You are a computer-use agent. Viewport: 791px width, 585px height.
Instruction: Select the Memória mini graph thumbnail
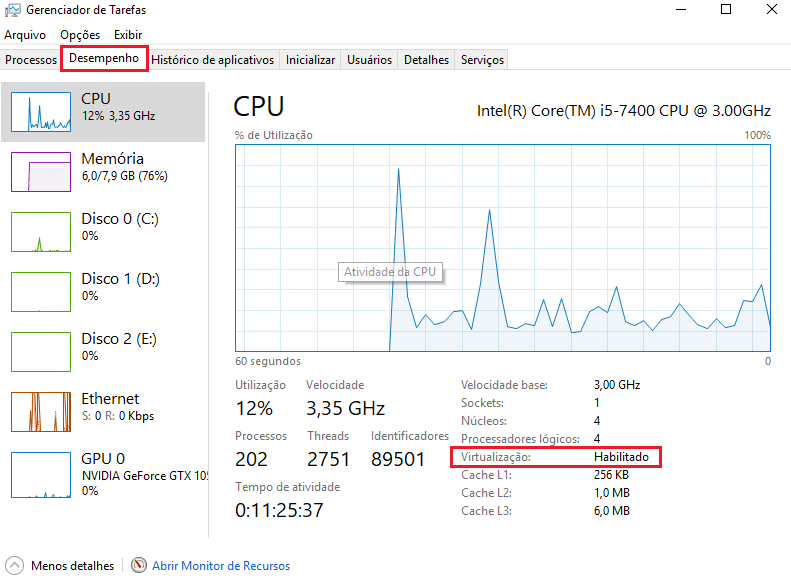pos(41,172)
